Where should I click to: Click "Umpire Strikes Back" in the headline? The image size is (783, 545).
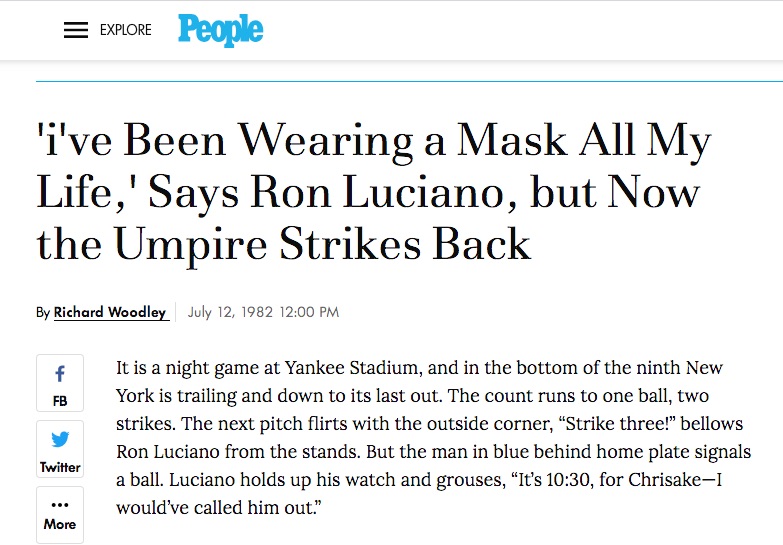point(322,243)
